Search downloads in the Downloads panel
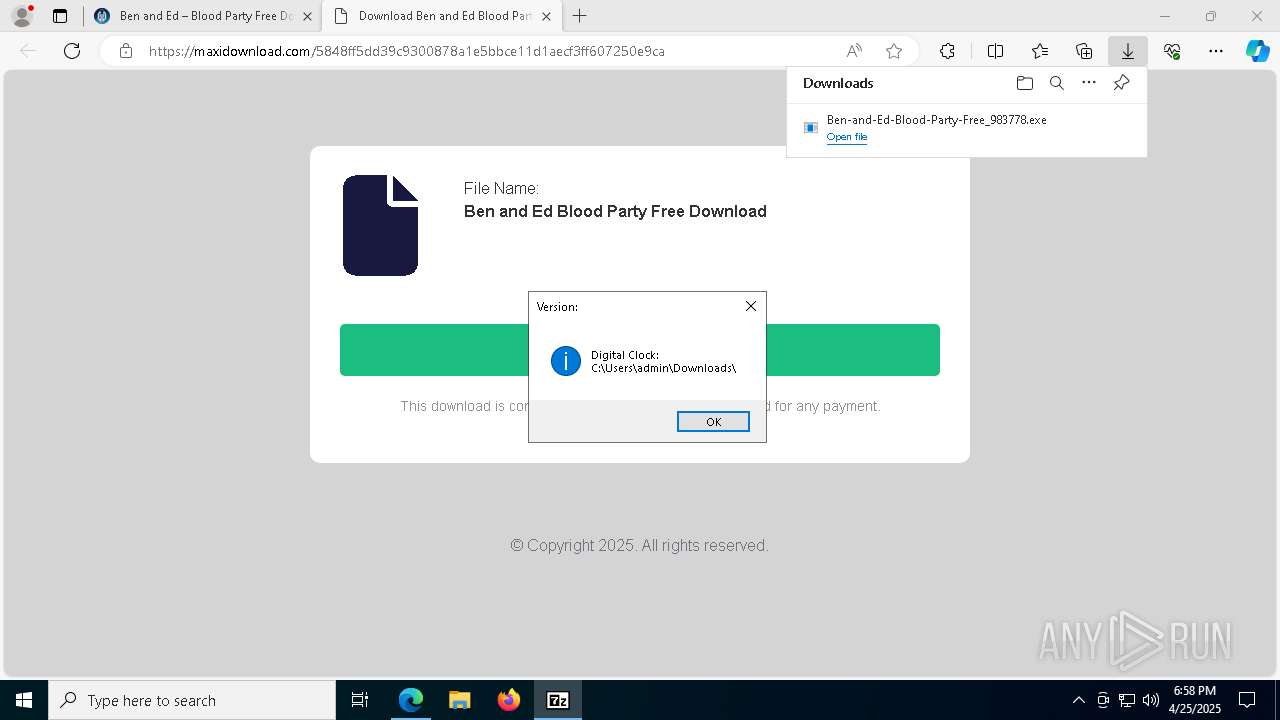The height and width of the screenshot is (720, 1280). point(1056,83)
